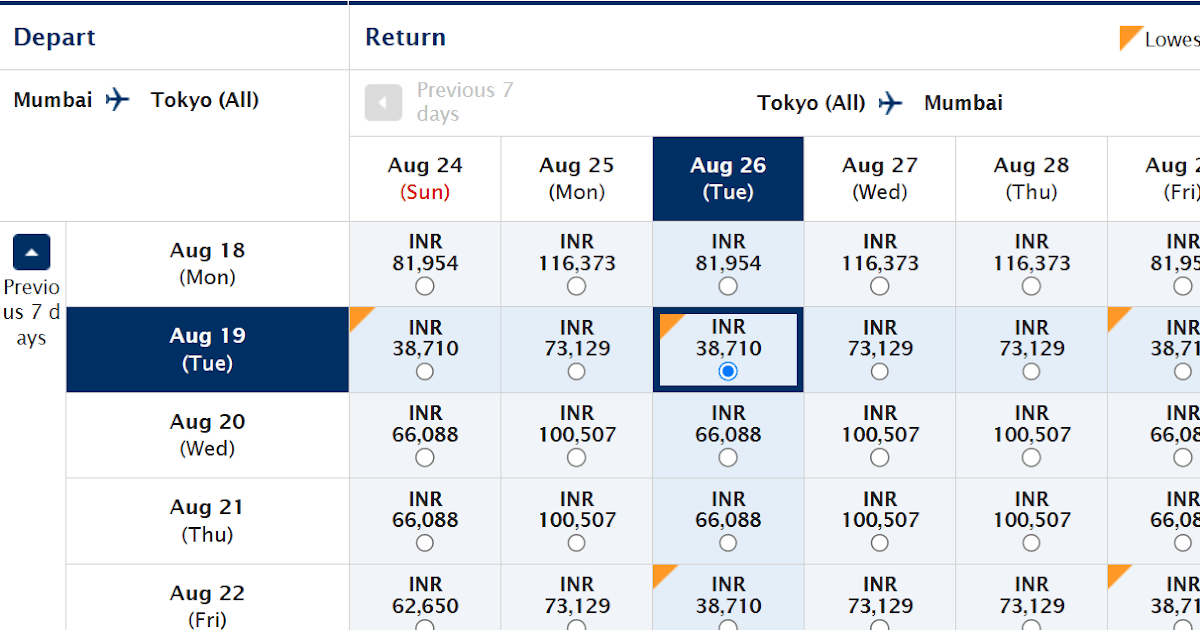Click the Previous 7 days left-arrow icon
1200x630 pixels.
[383, 102]
